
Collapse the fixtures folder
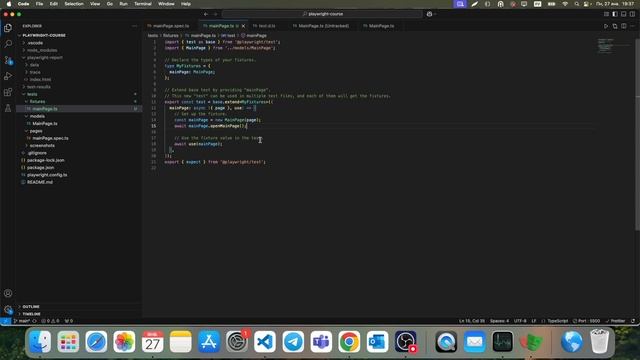pos(37,101)
